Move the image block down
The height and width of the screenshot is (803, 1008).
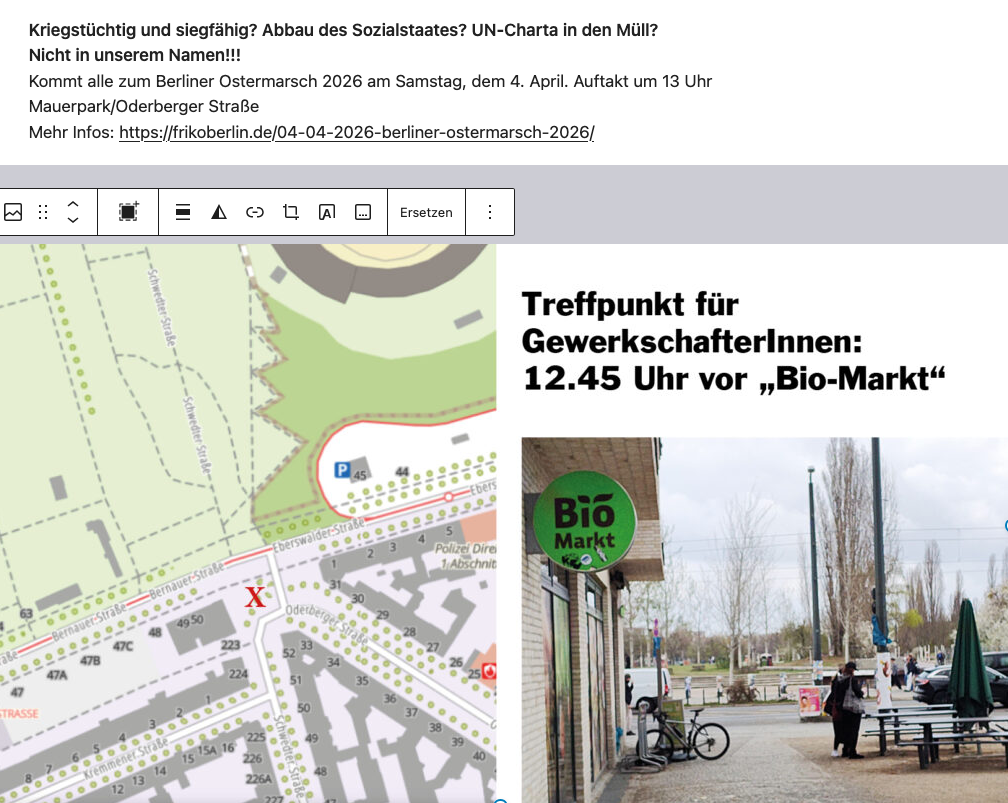pyautogui.click(x=73, y=220)
